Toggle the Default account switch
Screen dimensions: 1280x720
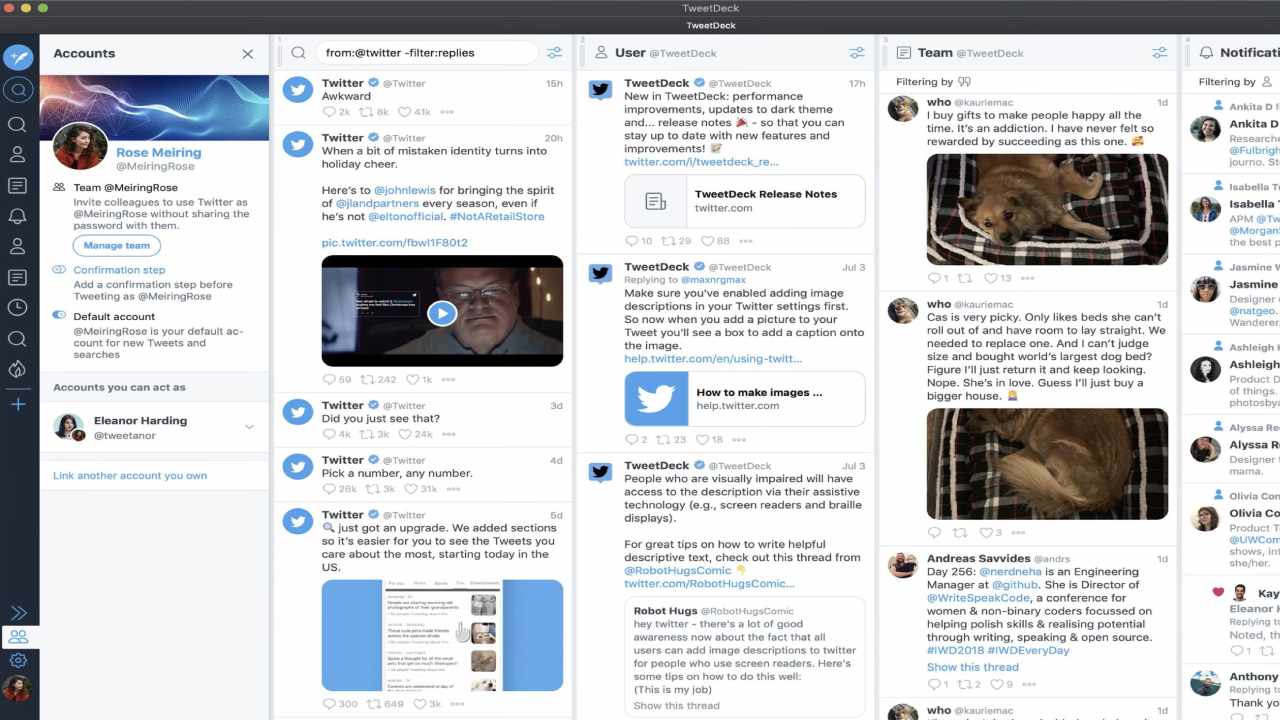coord(60,316)
